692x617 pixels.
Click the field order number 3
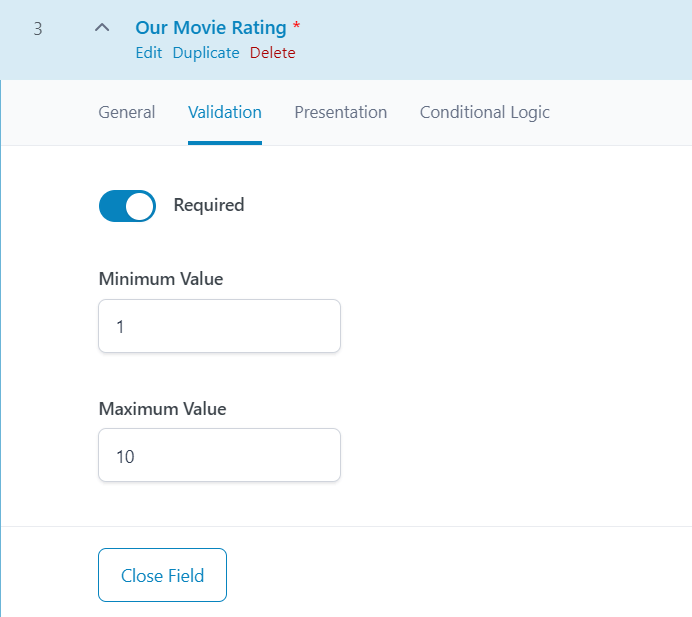point(38,29)
